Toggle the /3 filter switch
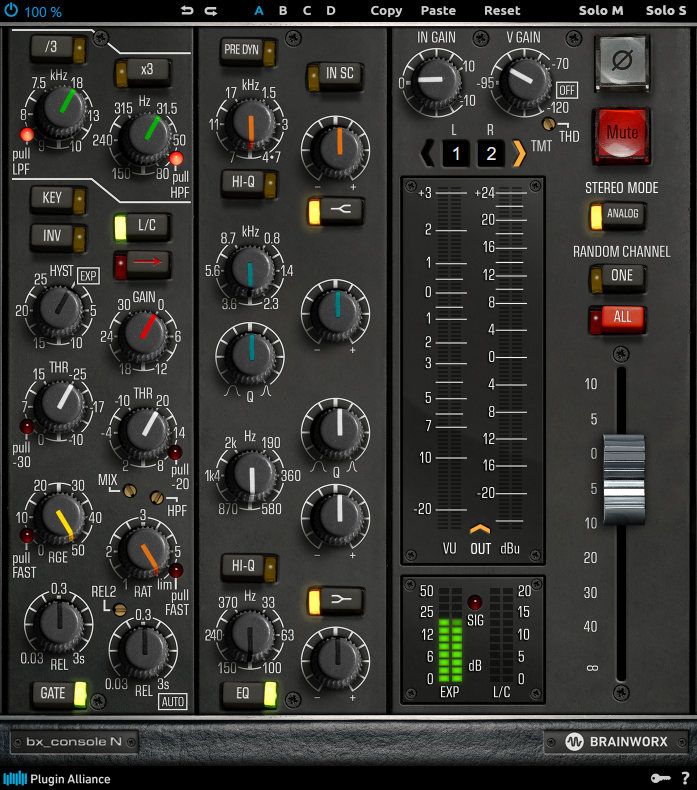This screenshot has height=790, width=697. (58, 48)
